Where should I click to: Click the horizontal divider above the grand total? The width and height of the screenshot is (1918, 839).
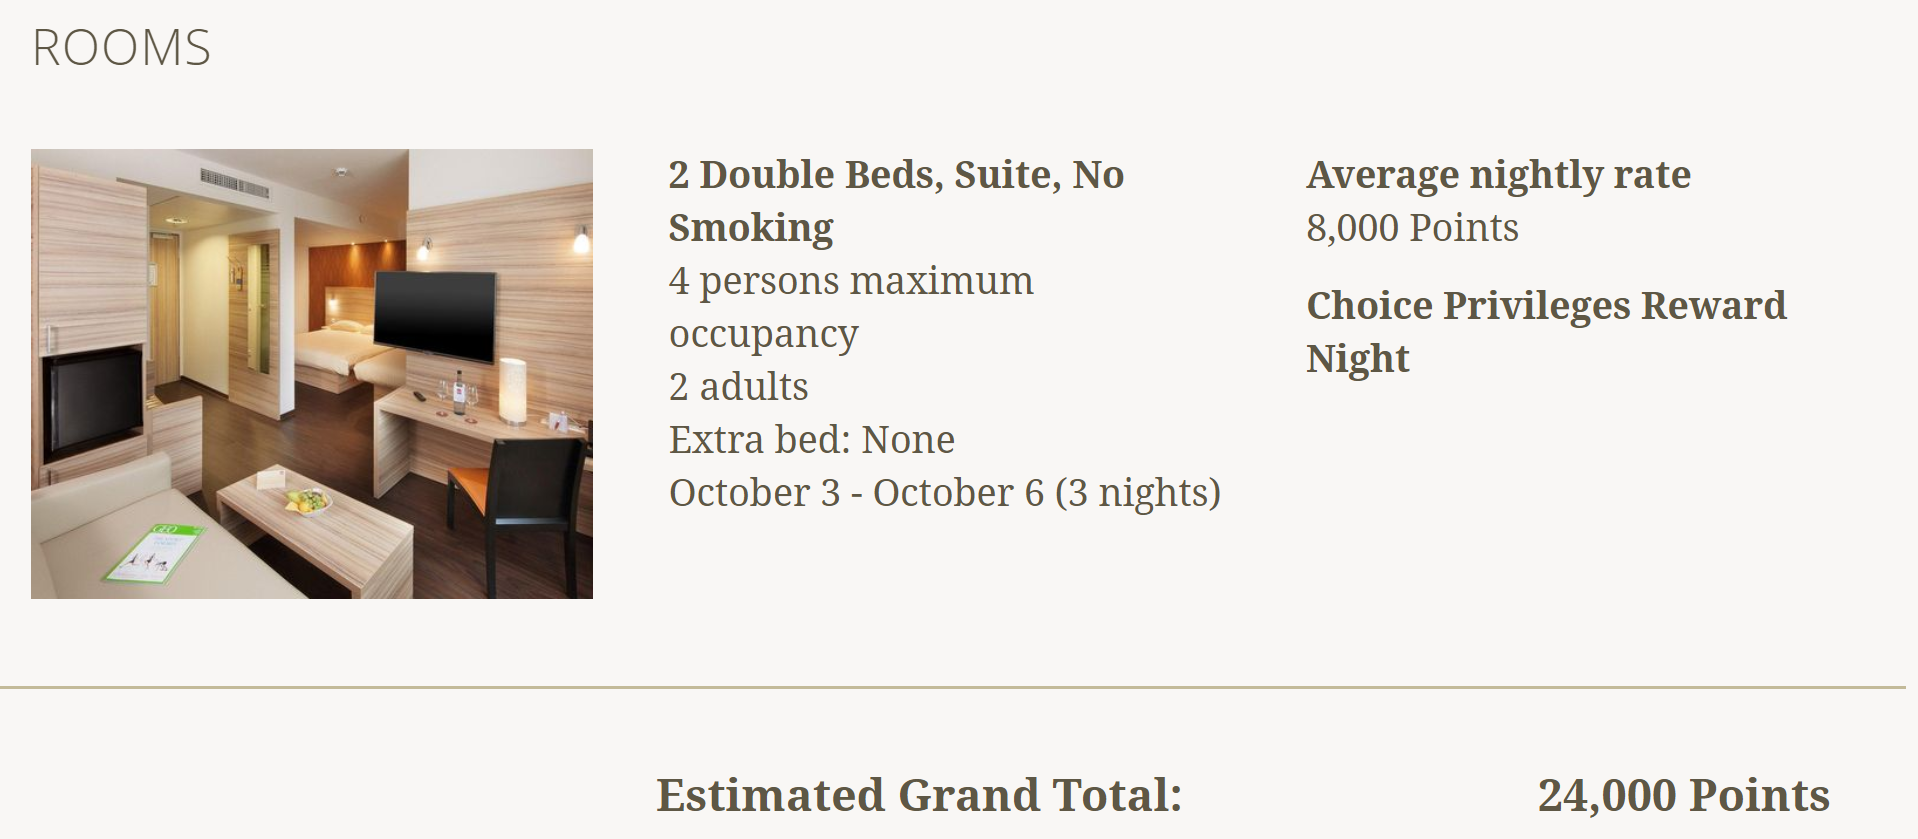click(x=952, y=687)
